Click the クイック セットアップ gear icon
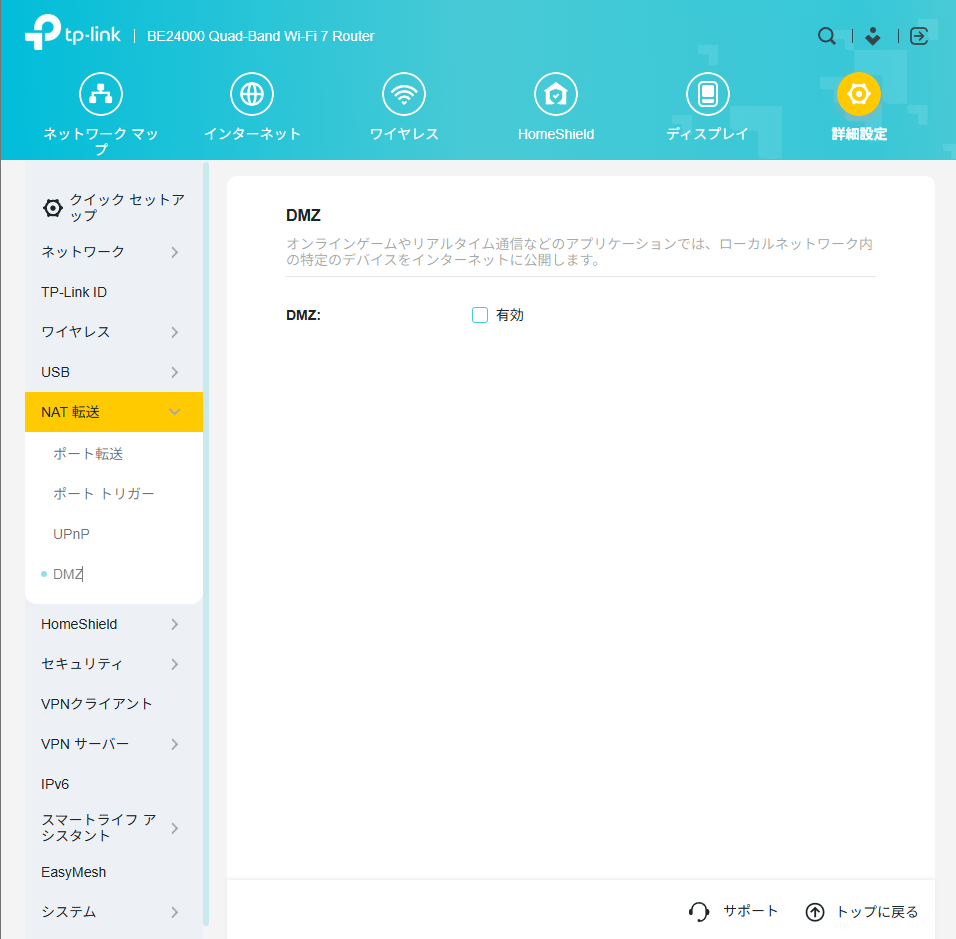Screen dimensions: 956x939 pos(52,208)
